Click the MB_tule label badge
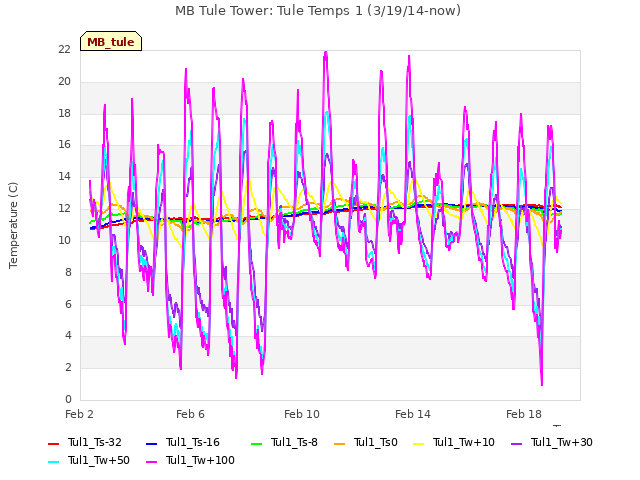This screenshot has width=640, height=480. click(x=111, y=41)
